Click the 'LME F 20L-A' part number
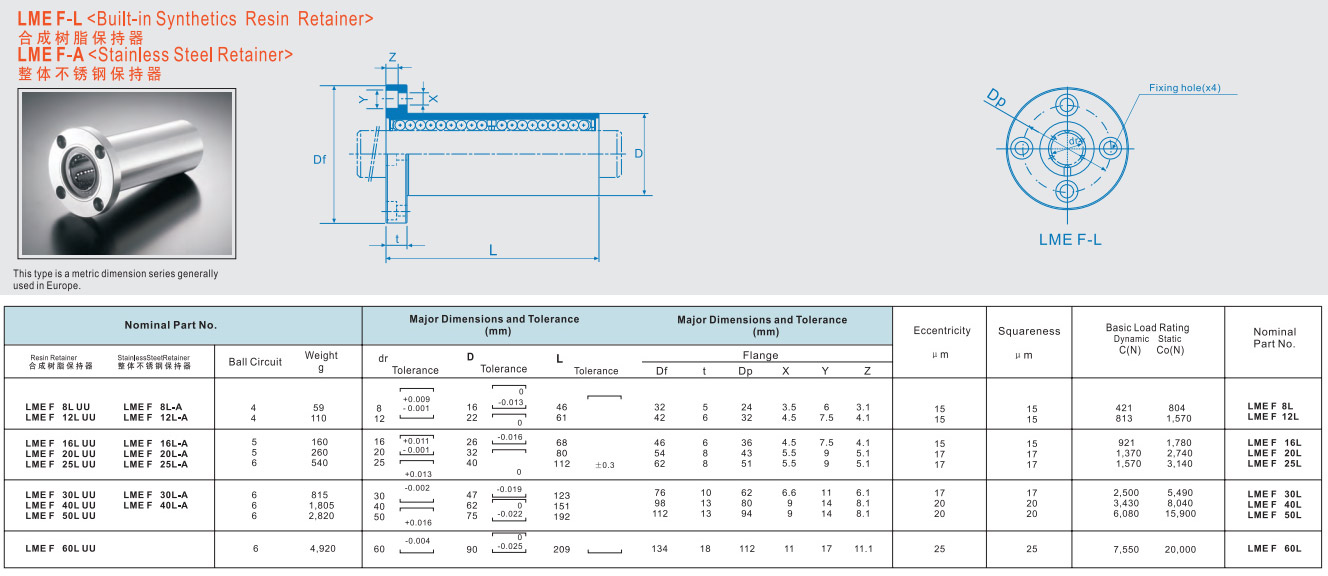The height and width of the screenshot is (576, 1328). pyautogui.click(x=154, y=453)
